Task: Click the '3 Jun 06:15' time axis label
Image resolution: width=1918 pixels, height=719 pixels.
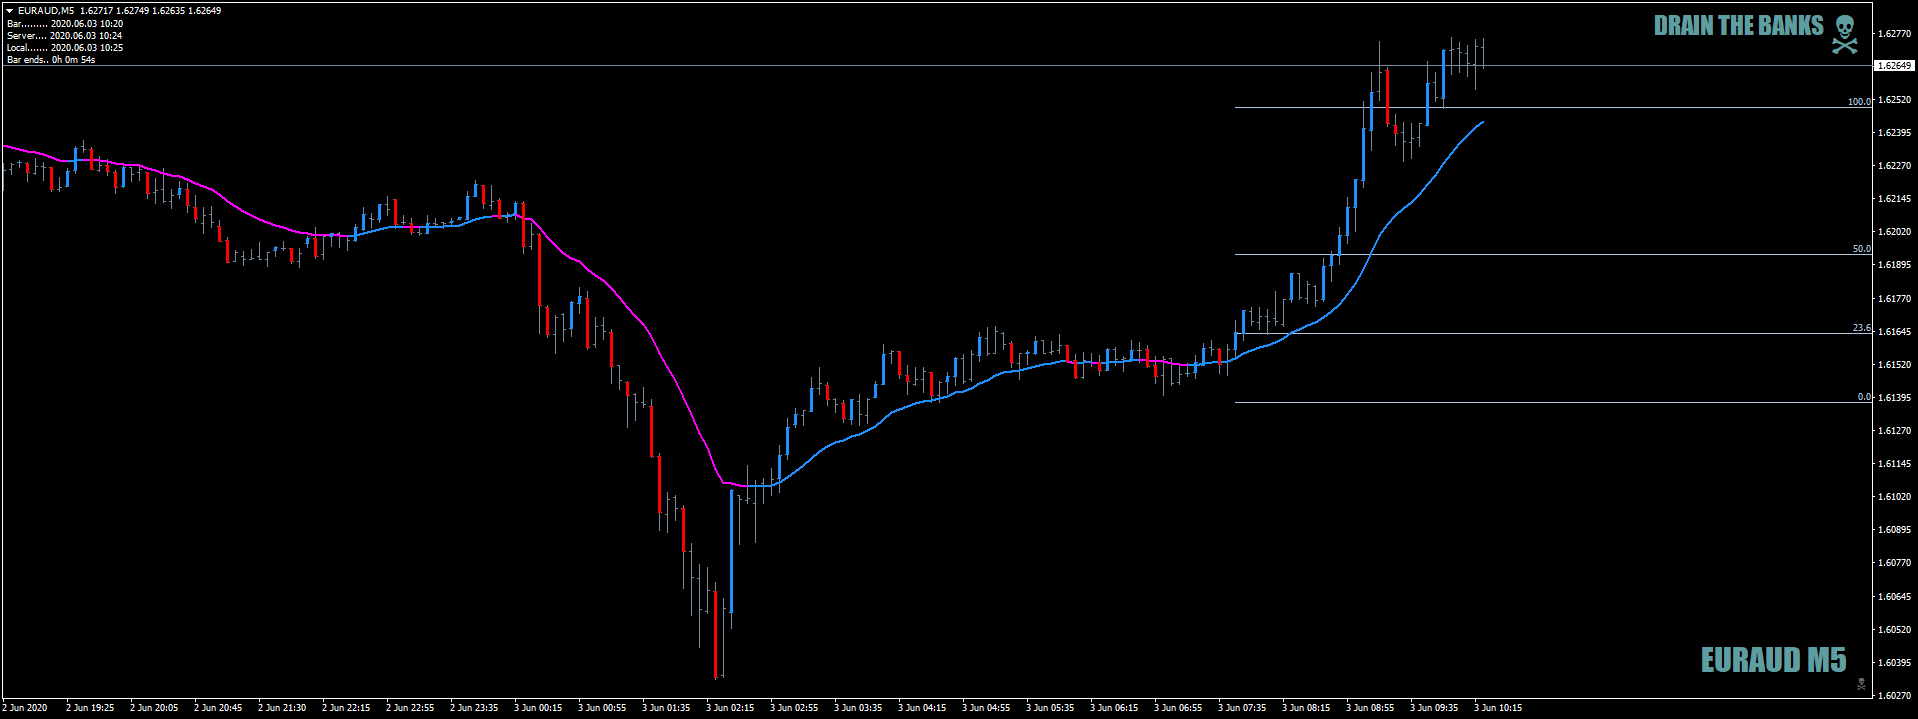Action: pyautogui.click(x=1114, y=708)
